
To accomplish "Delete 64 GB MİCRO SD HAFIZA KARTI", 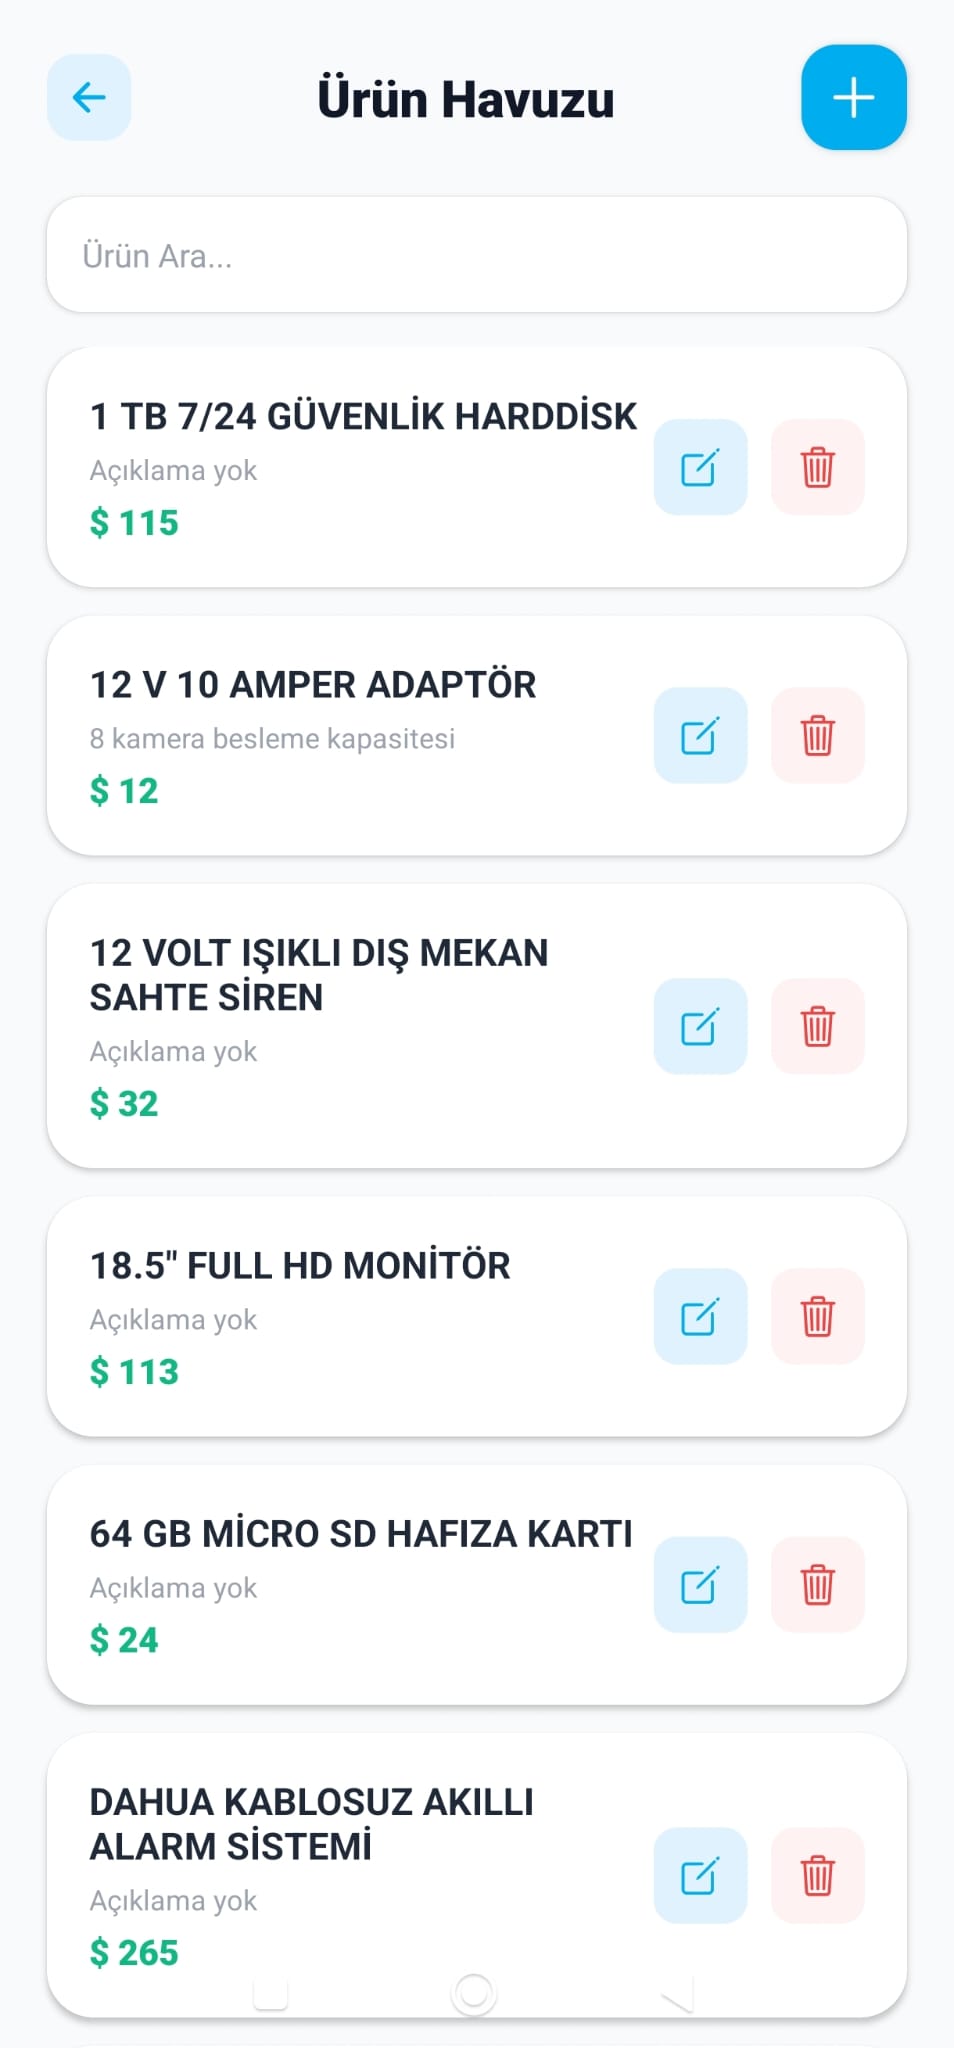I will tap(817, 1584).
